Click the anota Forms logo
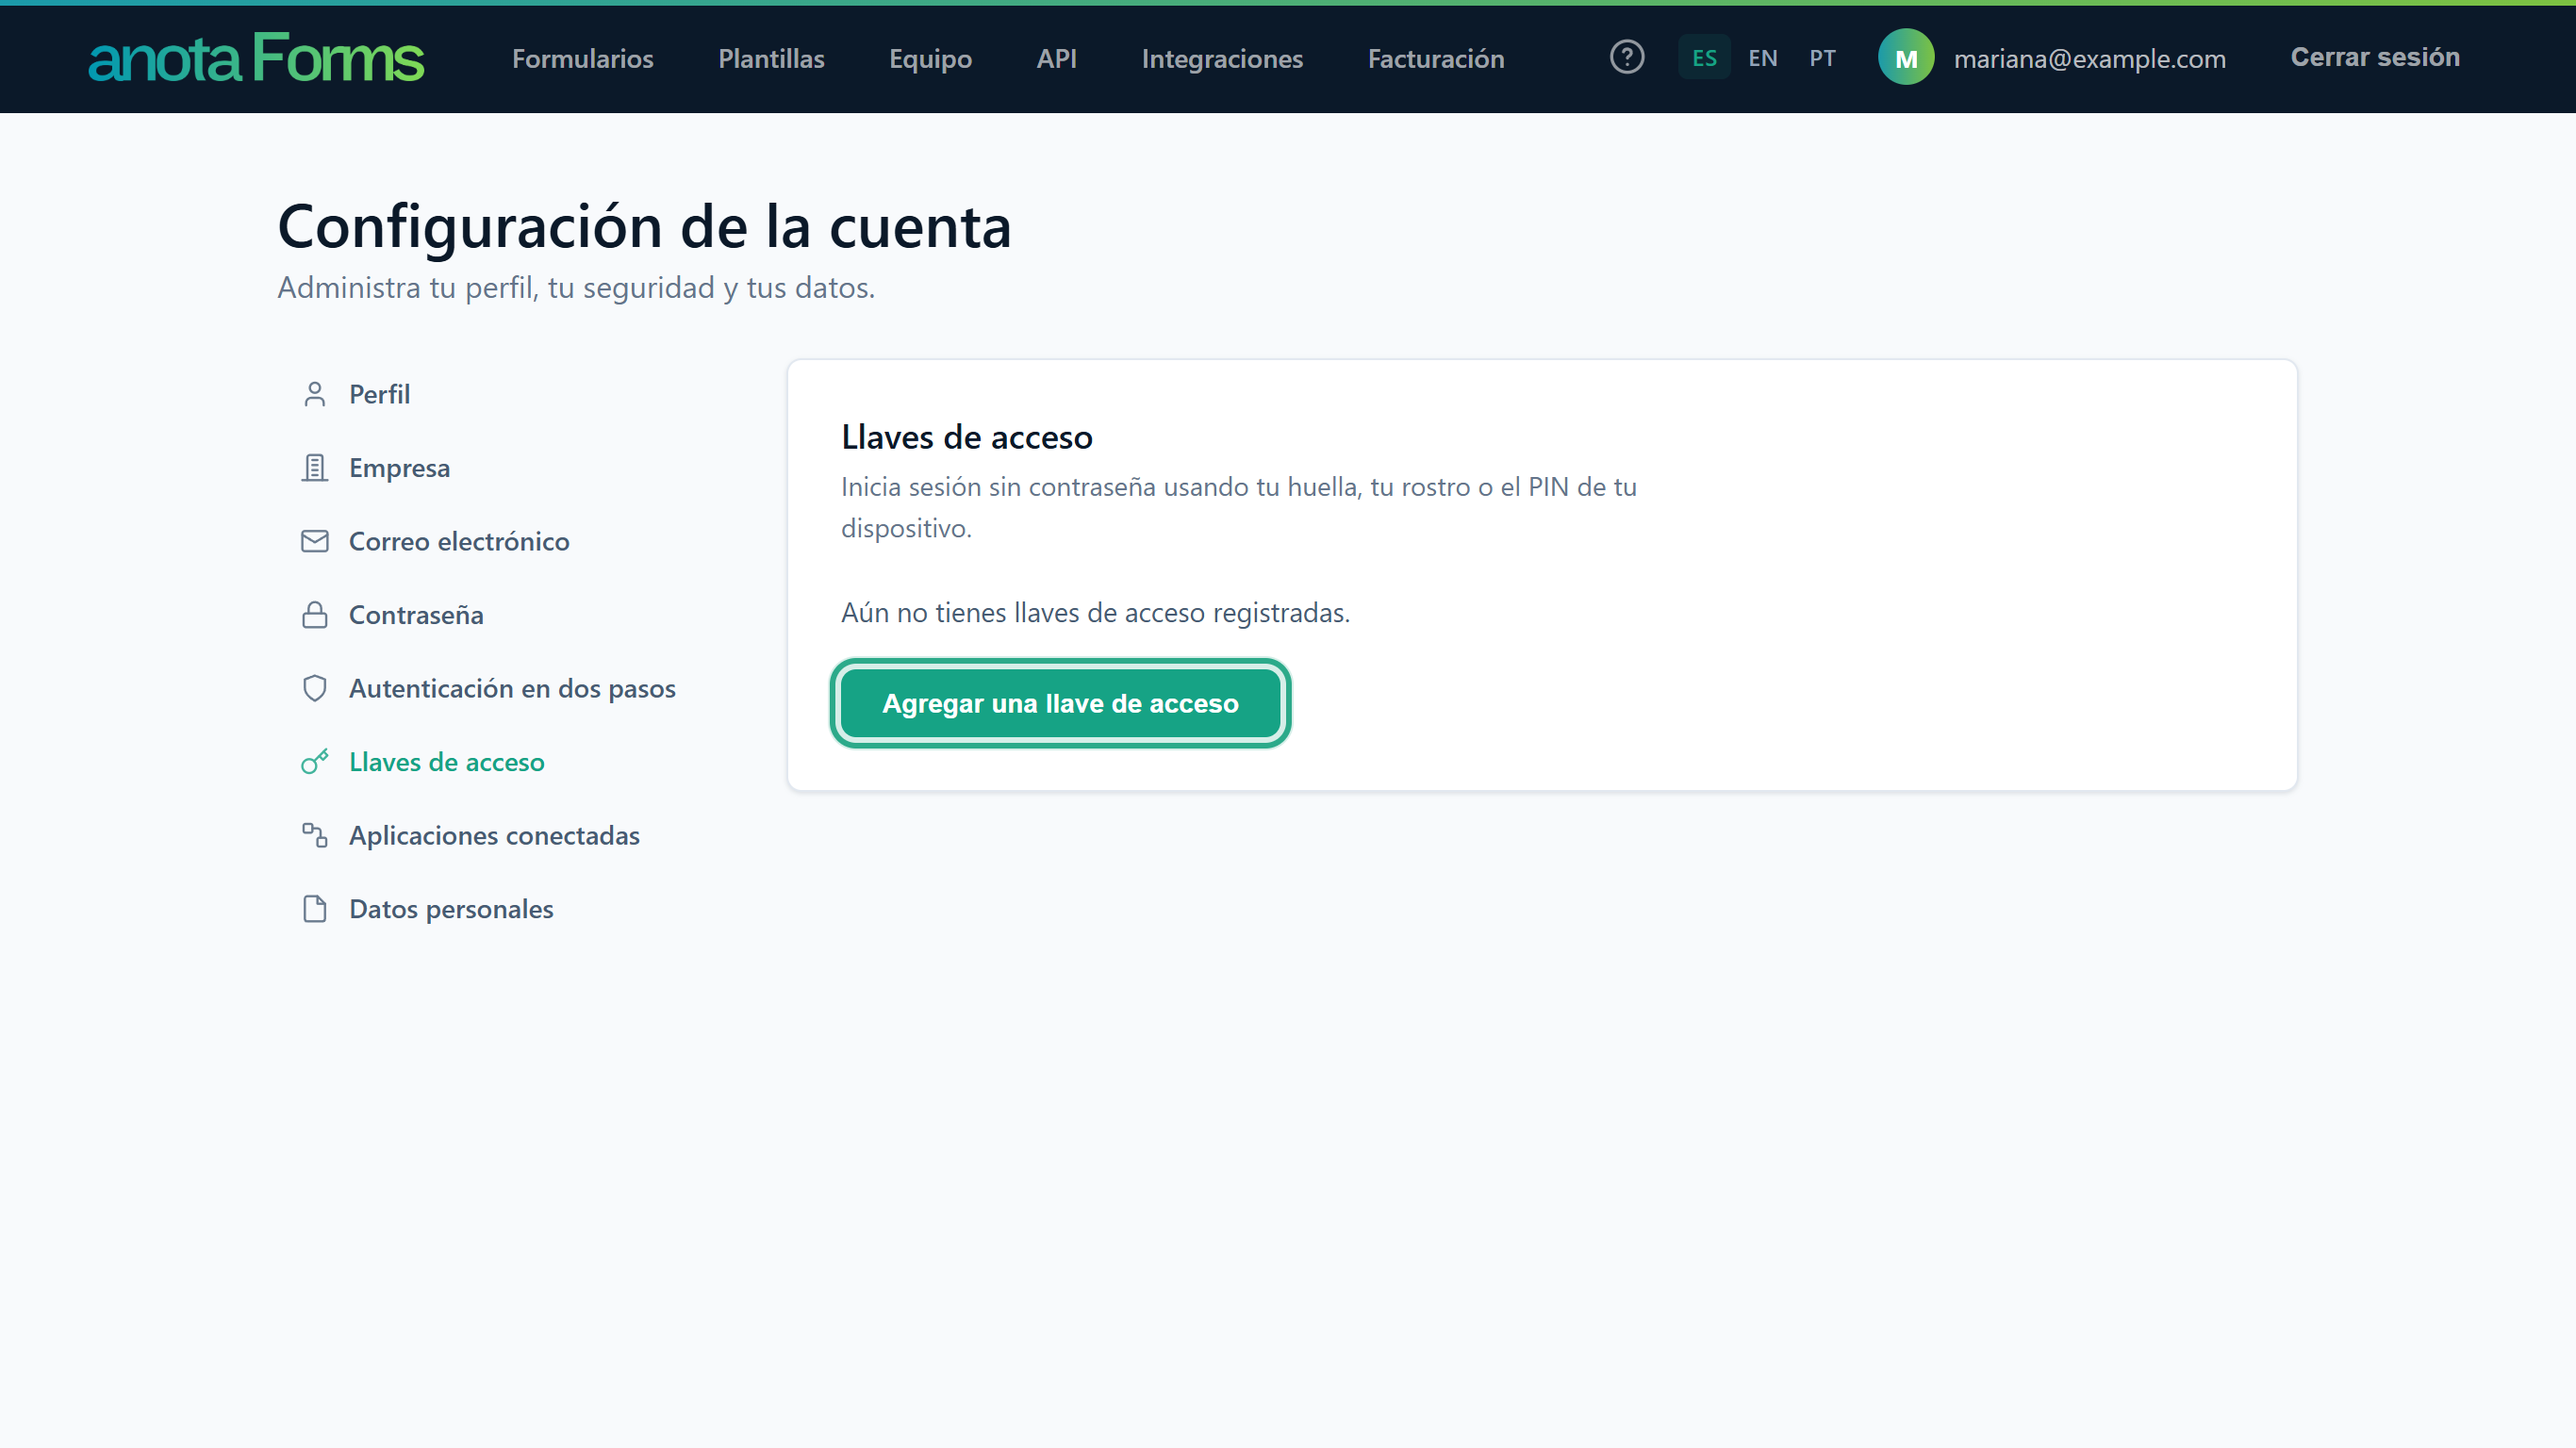The width and height of the screenshot is (2576, 1448). pos(256,58)
